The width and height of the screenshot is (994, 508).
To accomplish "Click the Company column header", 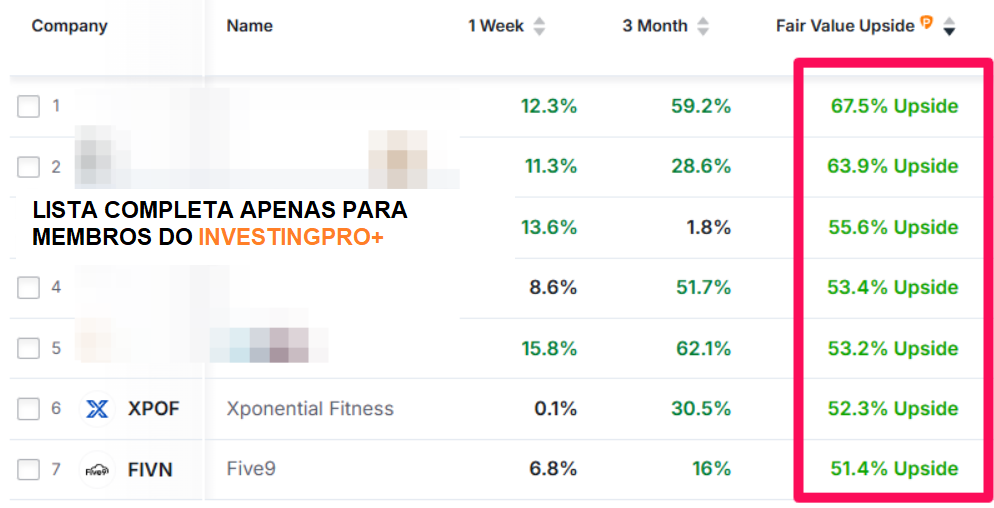I will click(x=70, y=26).
